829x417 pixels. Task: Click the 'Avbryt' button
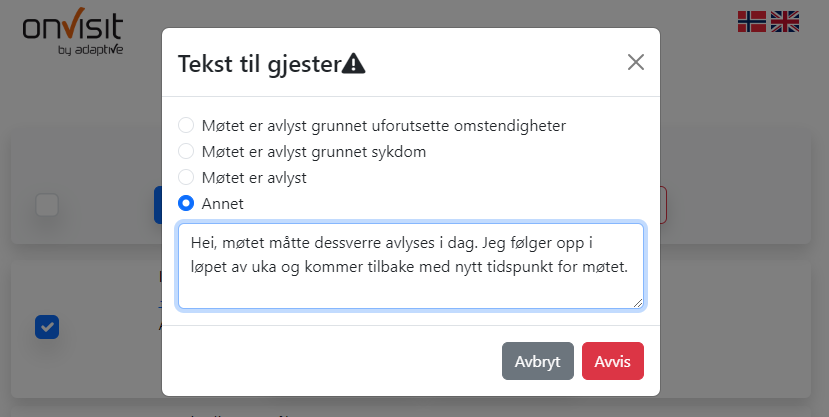pyautogui.click(x=538, y=361)
